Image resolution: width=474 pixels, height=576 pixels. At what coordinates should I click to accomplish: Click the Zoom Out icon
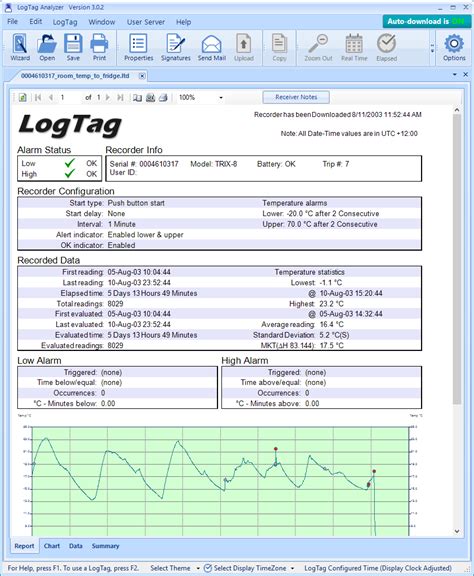318,47
